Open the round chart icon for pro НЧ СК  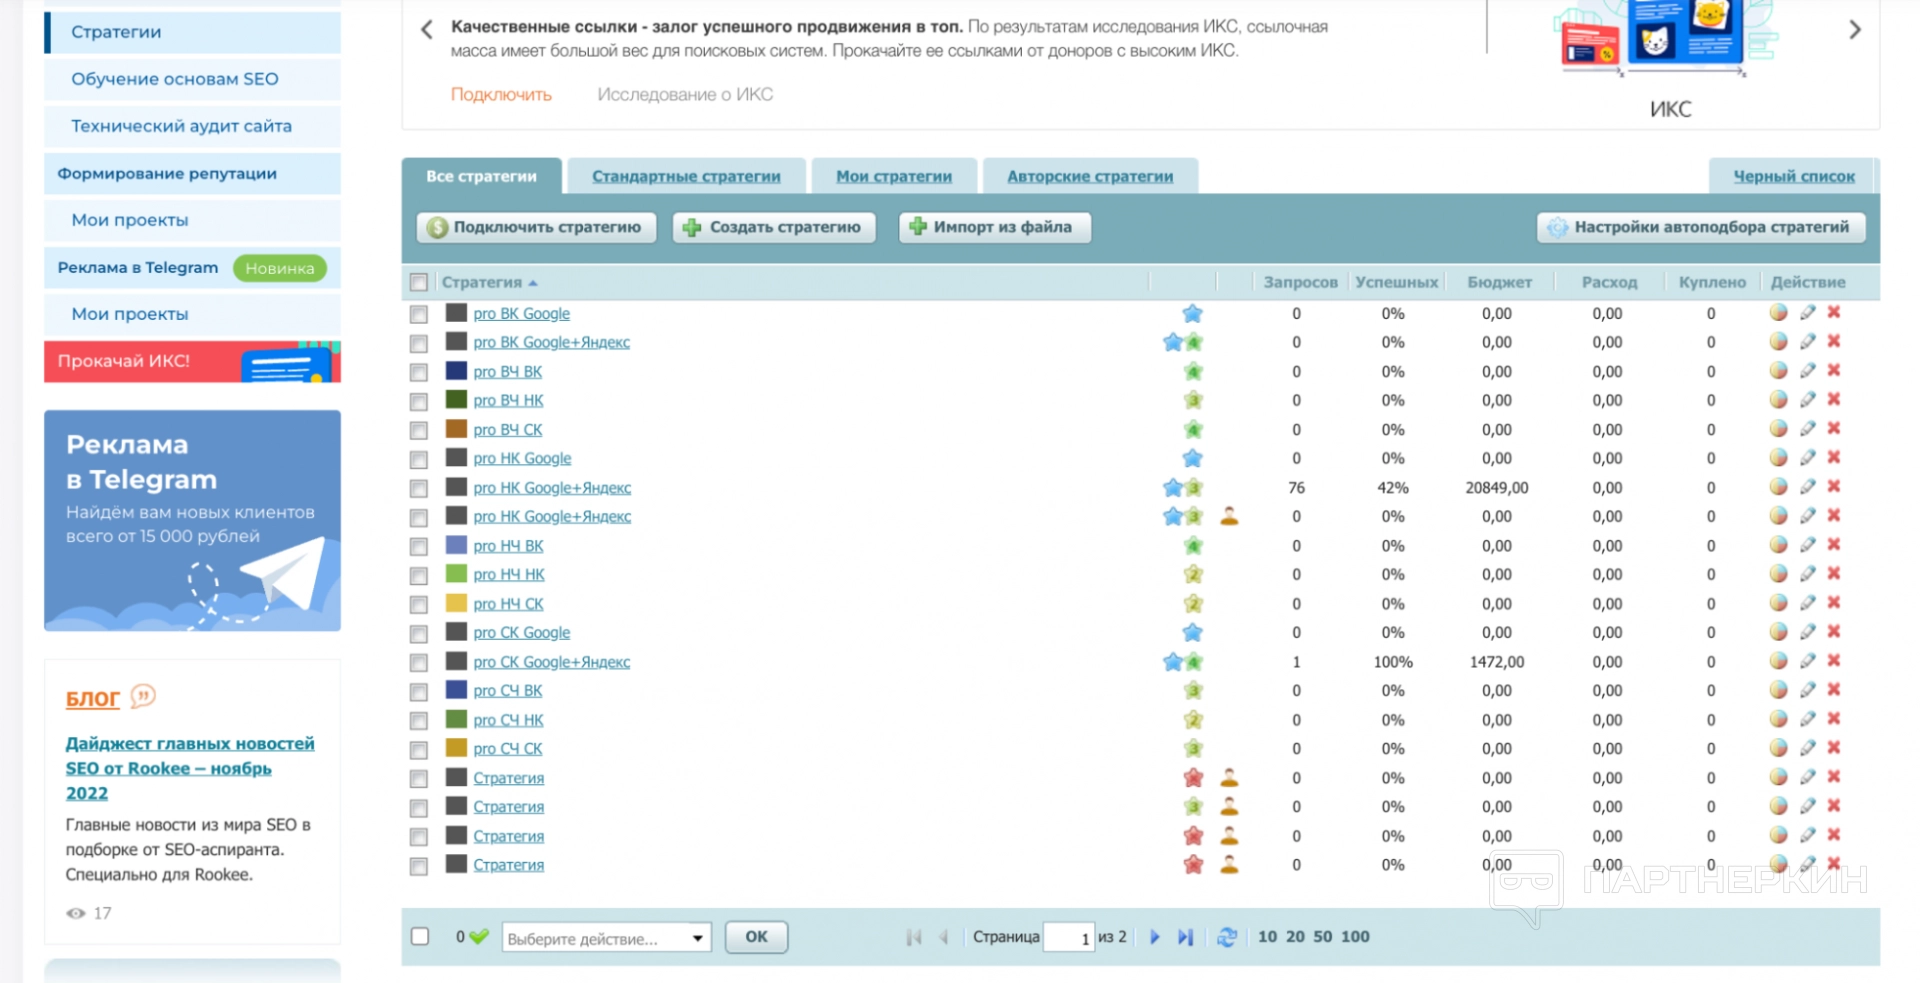tap(1778, 603)
